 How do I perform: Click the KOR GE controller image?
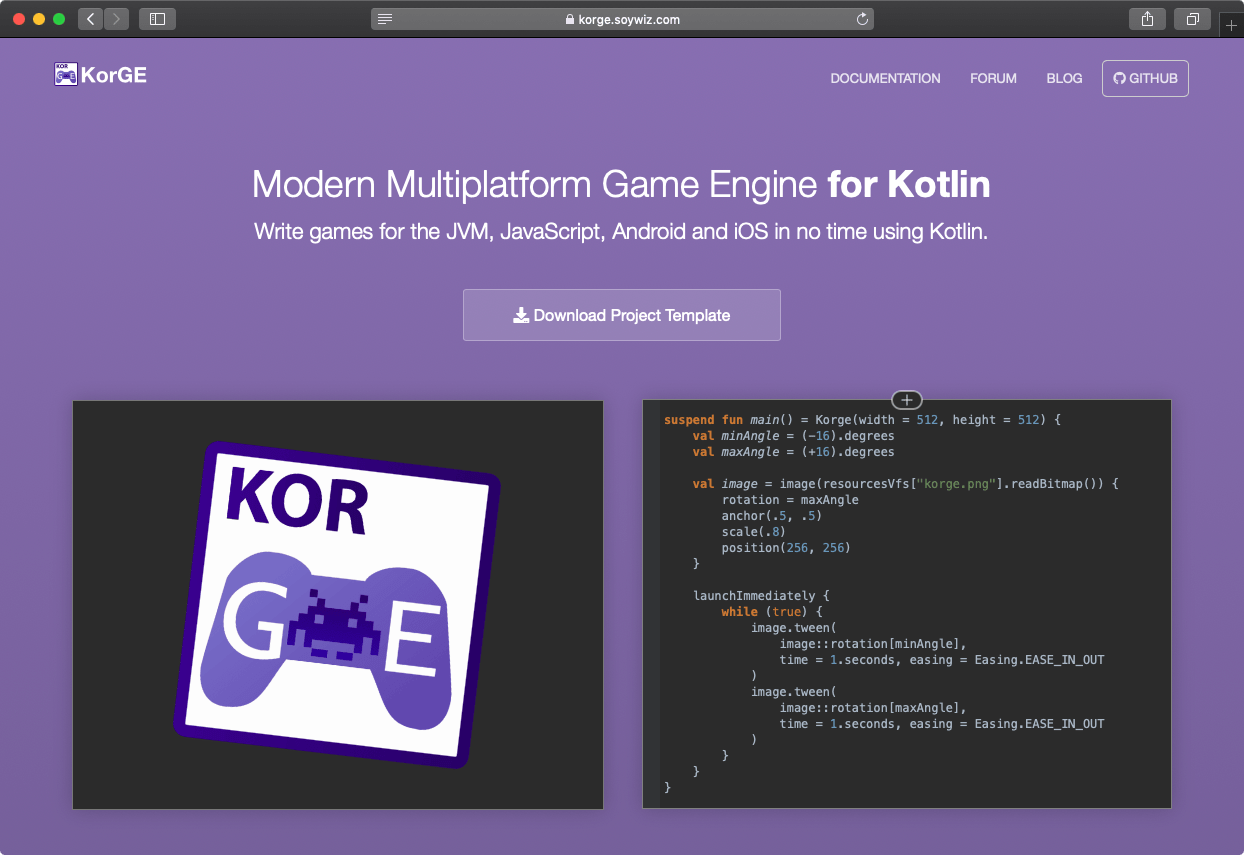click(337, 604)
